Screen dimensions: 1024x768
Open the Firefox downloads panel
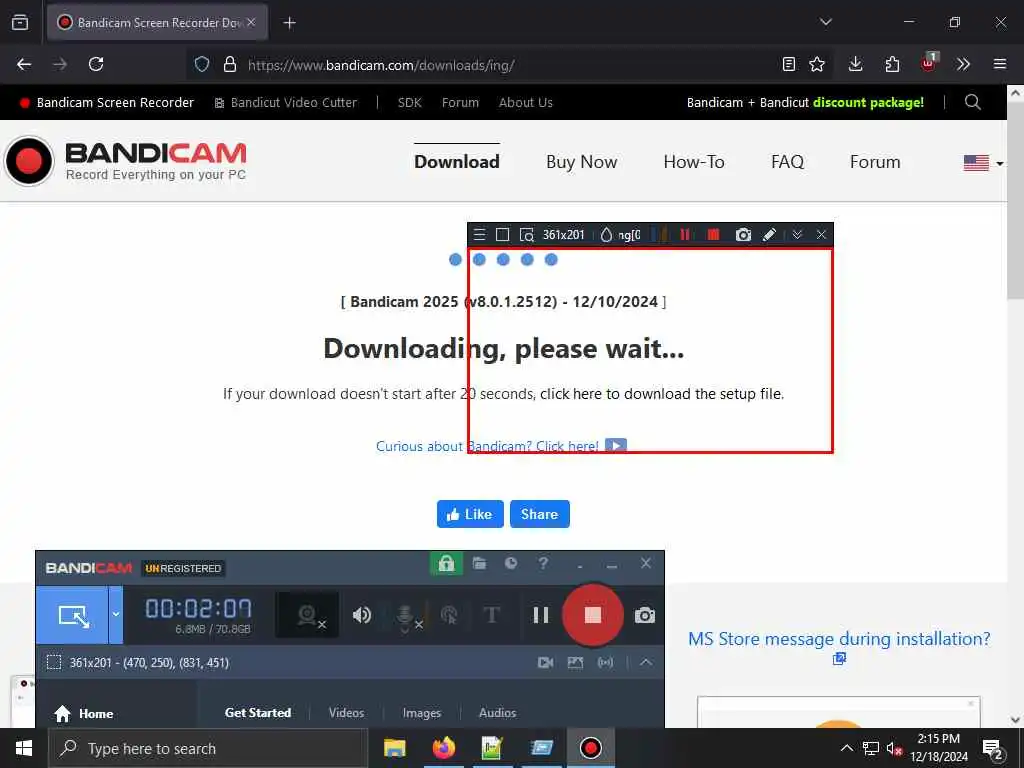tap(855, 64)
